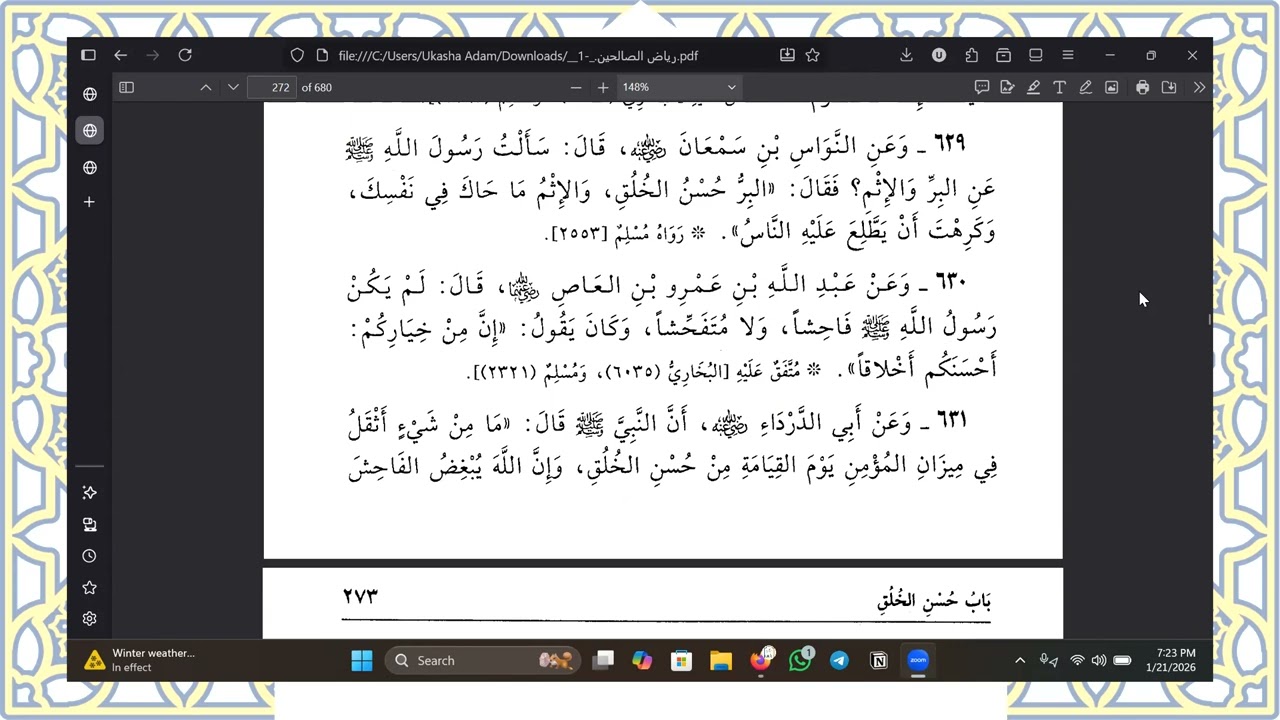This screenshot has height=720, width=1280.
Task: Add a comment annotation in PDF toolbar
Action: point(981,87)
